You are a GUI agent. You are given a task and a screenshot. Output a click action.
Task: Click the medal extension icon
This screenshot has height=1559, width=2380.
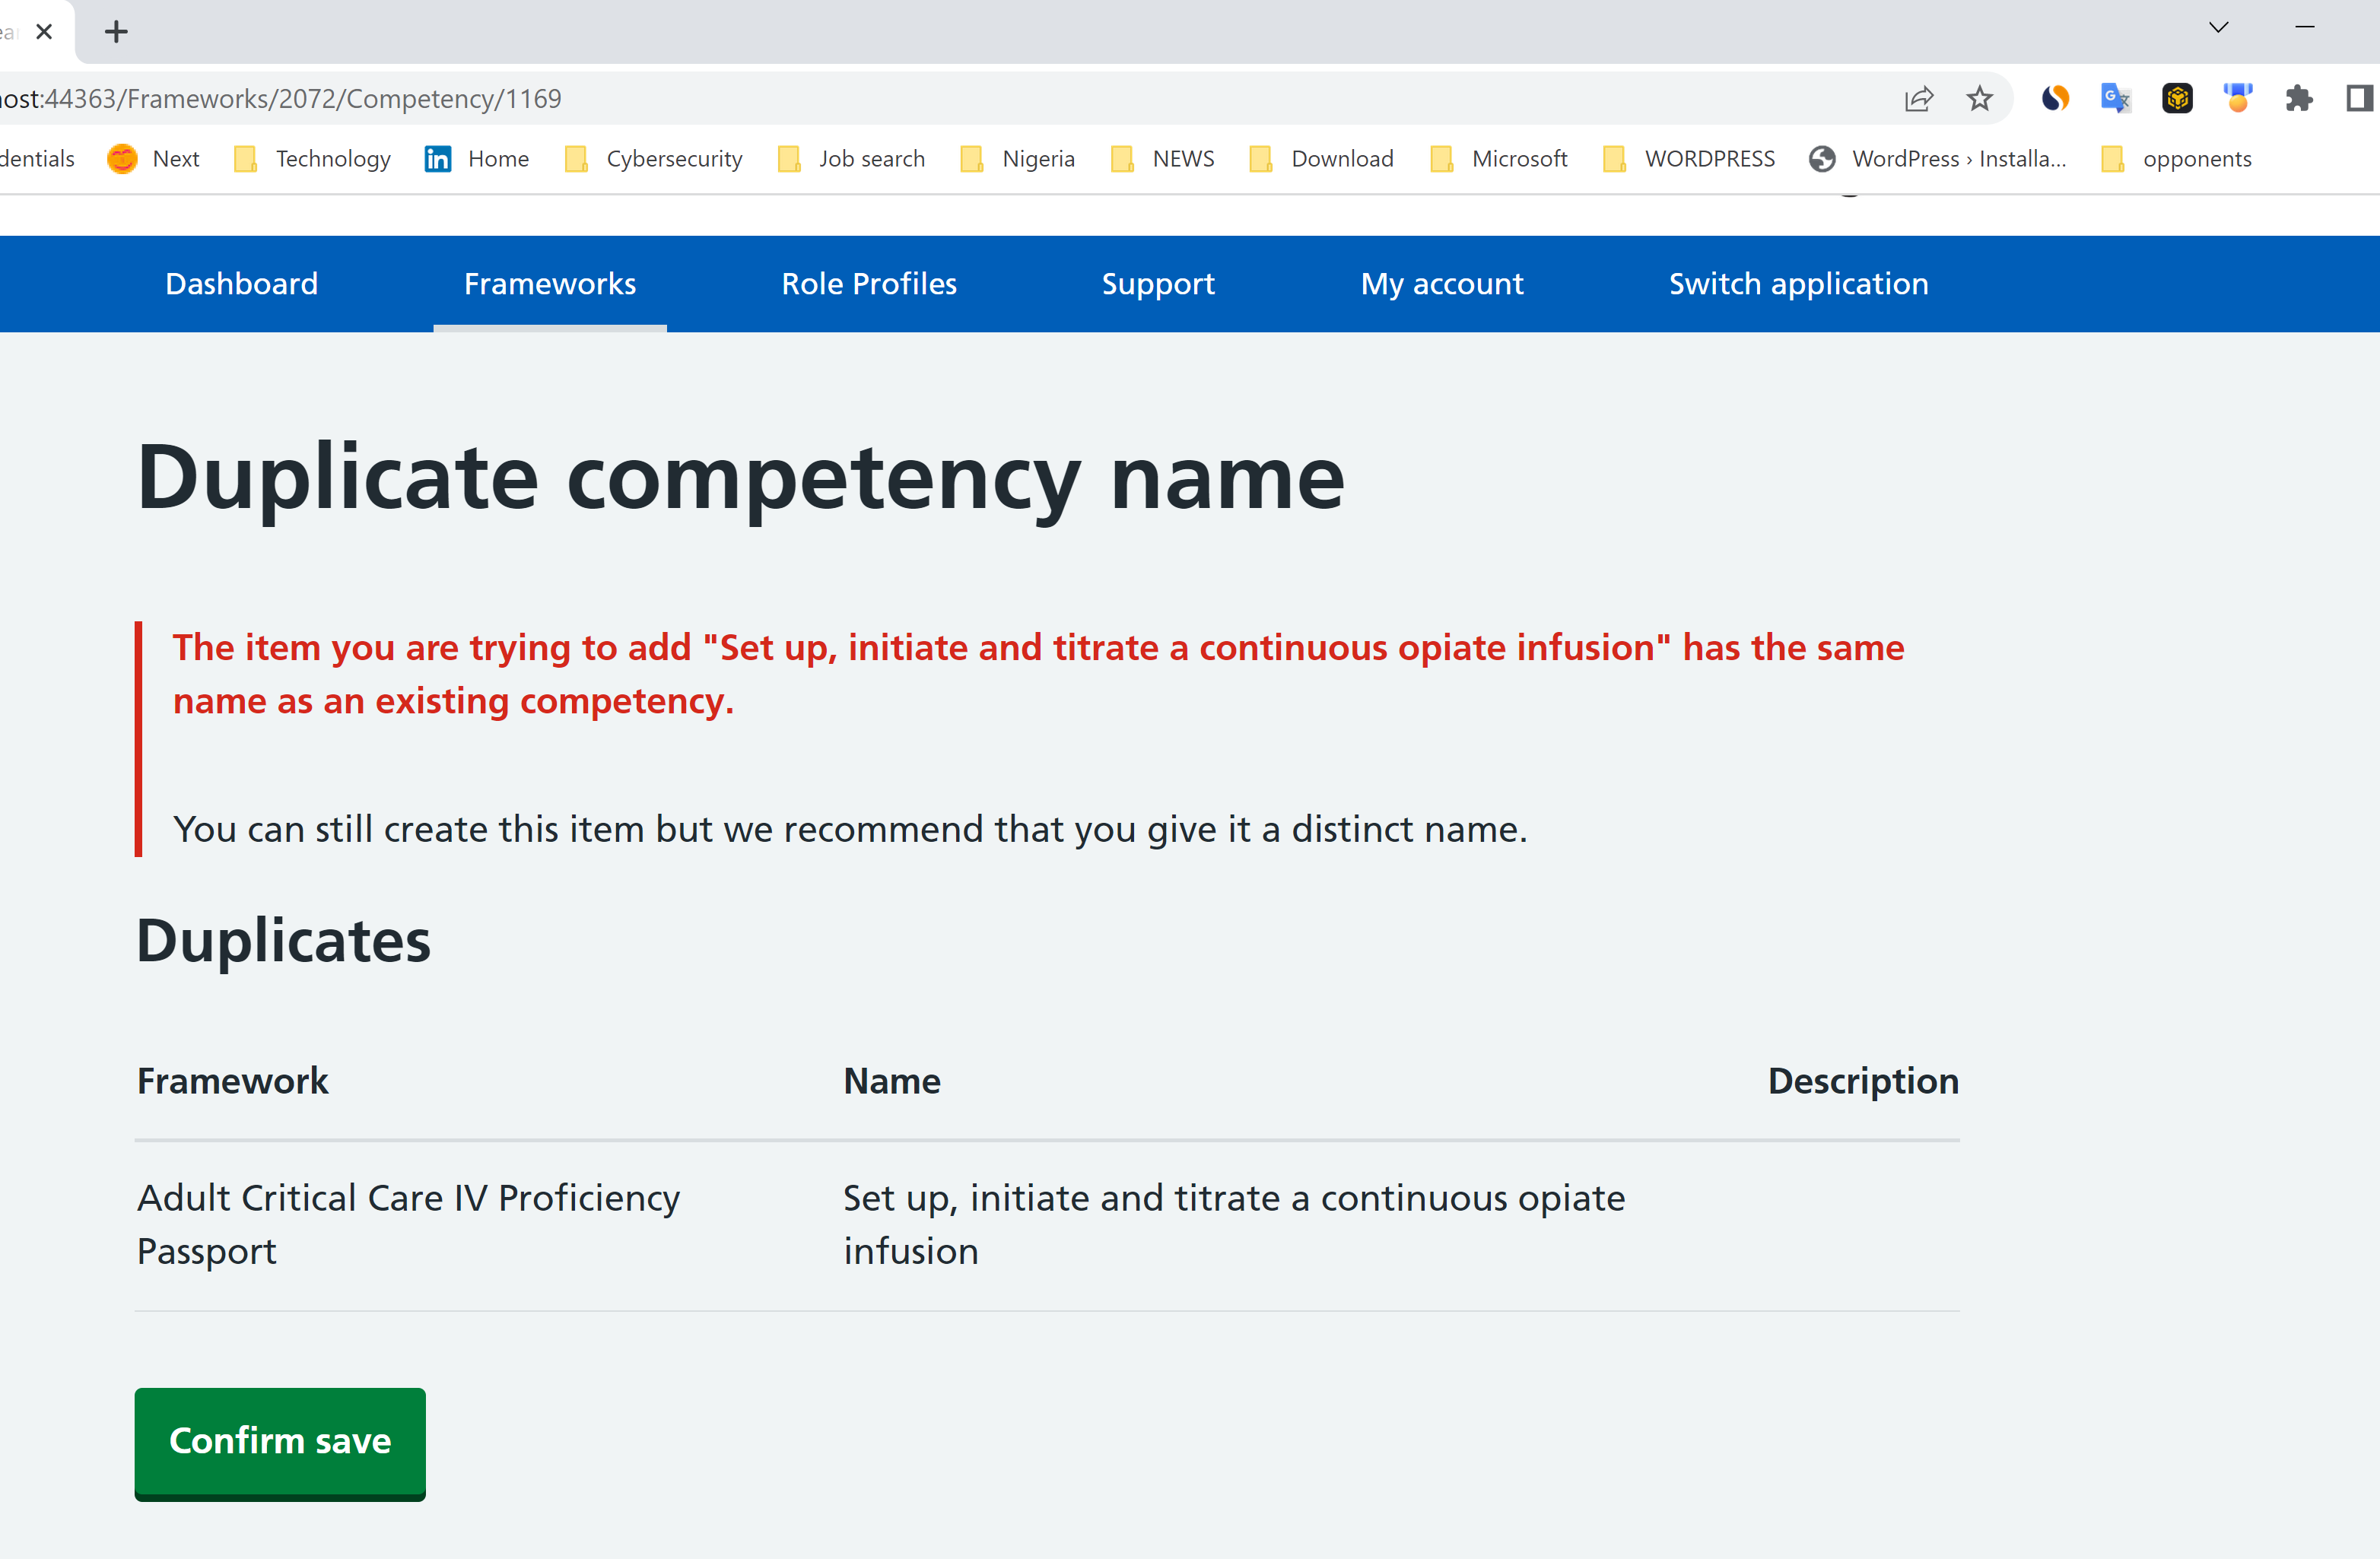[x=2237, y=99]
